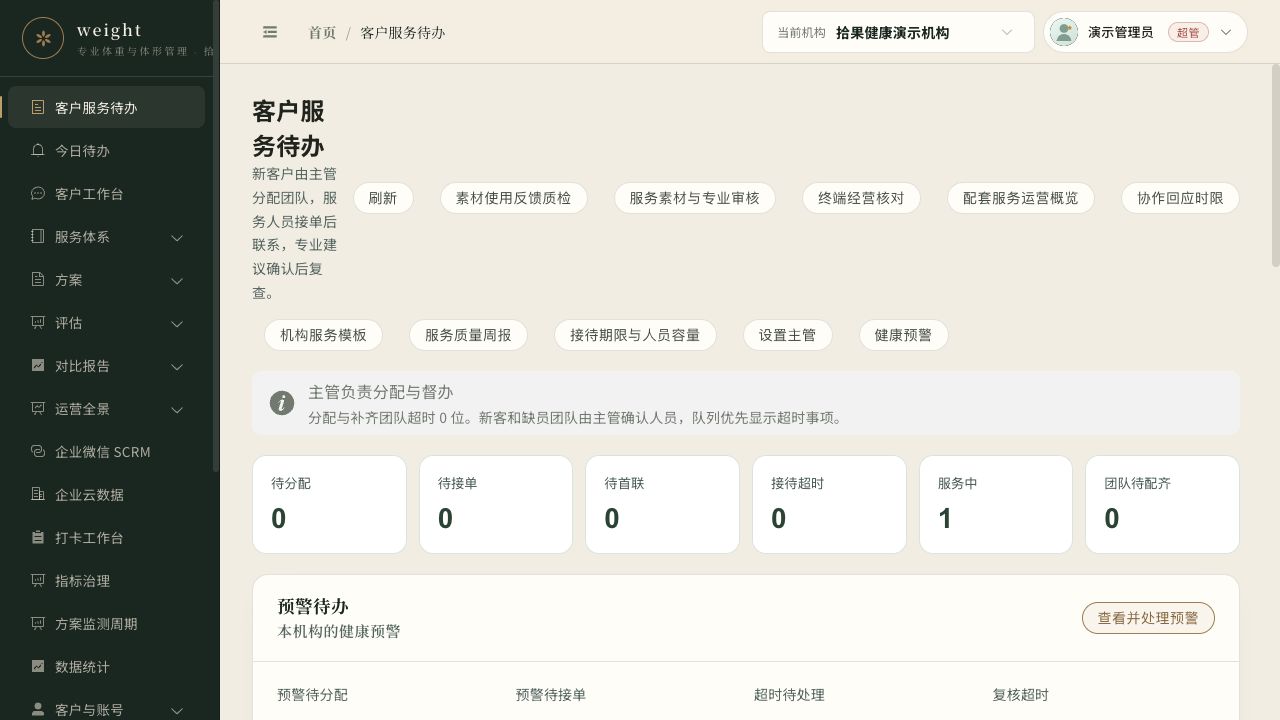The width and height of the screenshot is (1280, 720).
Task: Click the info icon in 主管负责分配与督办 notice
Action: click(x=282, y=403)
